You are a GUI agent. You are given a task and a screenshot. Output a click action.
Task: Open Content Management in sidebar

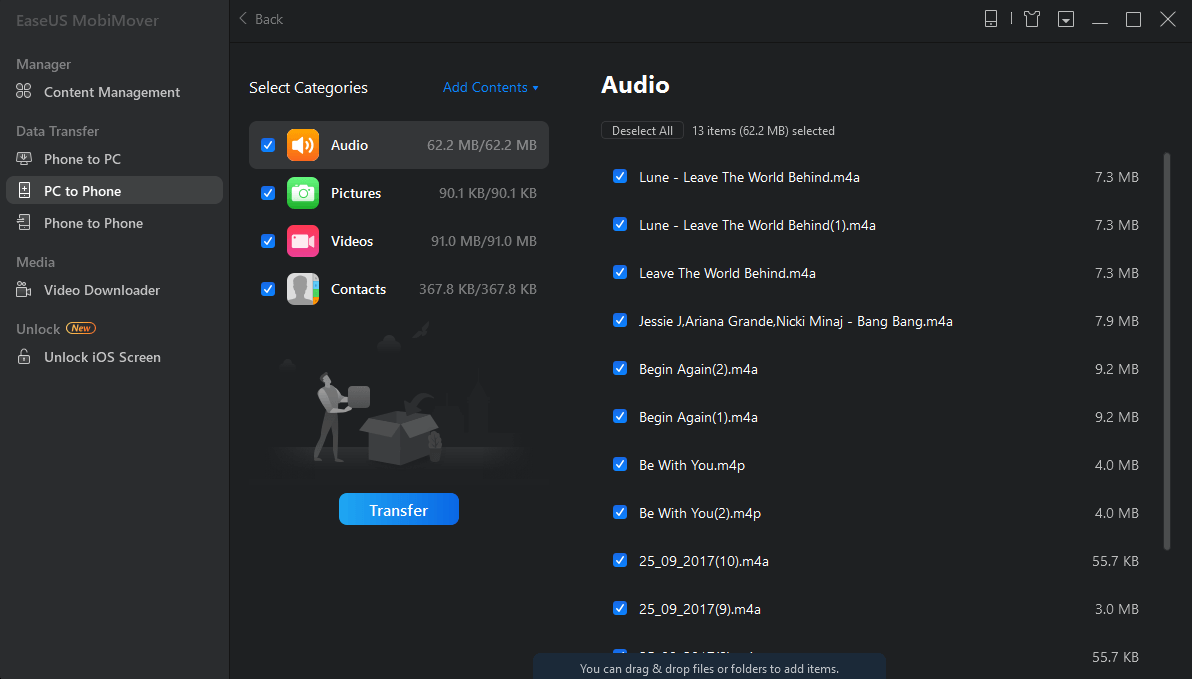[110, 92]
